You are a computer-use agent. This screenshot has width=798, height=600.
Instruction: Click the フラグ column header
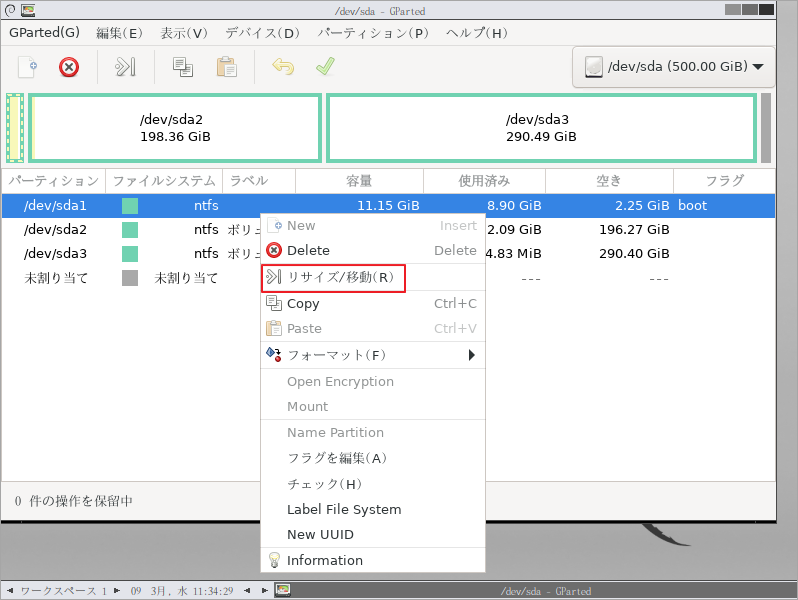tap(725, 181)
